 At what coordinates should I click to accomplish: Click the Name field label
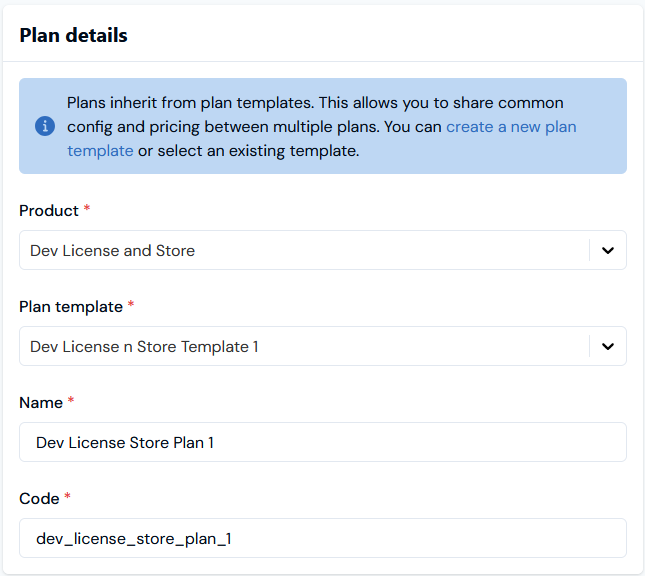(x=41, y=403)
